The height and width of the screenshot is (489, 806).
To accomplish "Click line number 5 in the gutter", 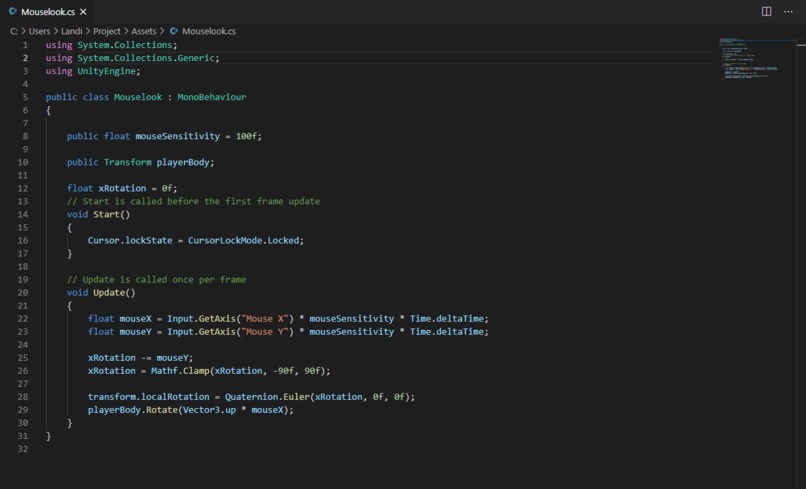I will 25,97.
